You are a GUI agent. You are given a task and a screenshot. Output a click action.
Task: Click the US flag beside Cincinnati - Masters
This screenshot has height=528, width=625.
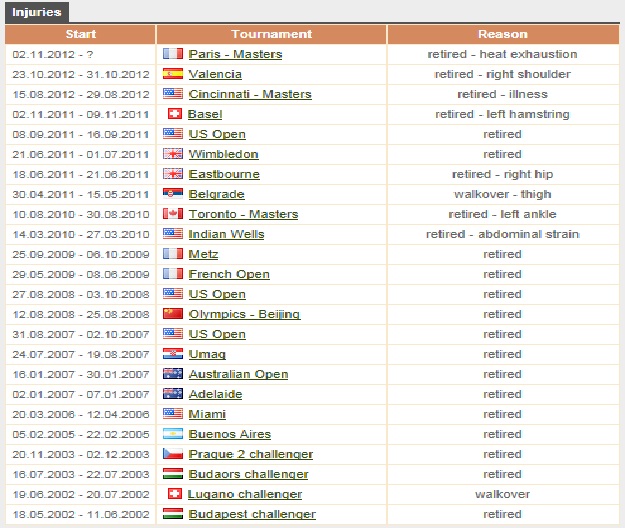[x=173, y=93]
